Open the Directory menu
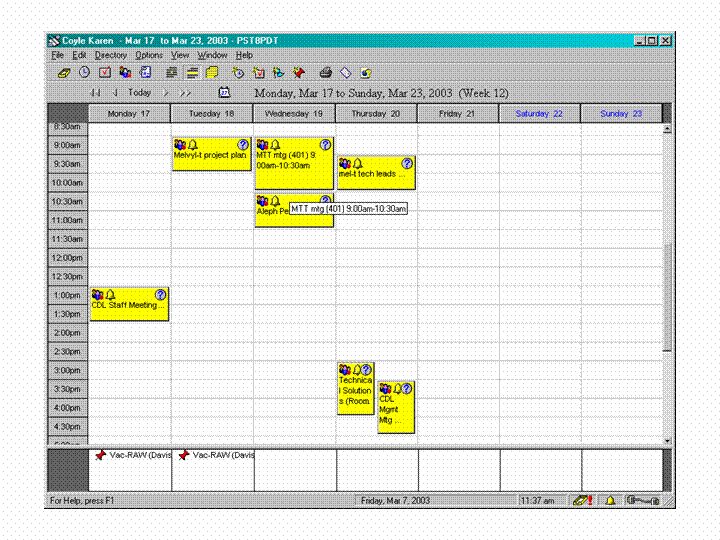This screenshot has height=540, width=720. [111, 55]
